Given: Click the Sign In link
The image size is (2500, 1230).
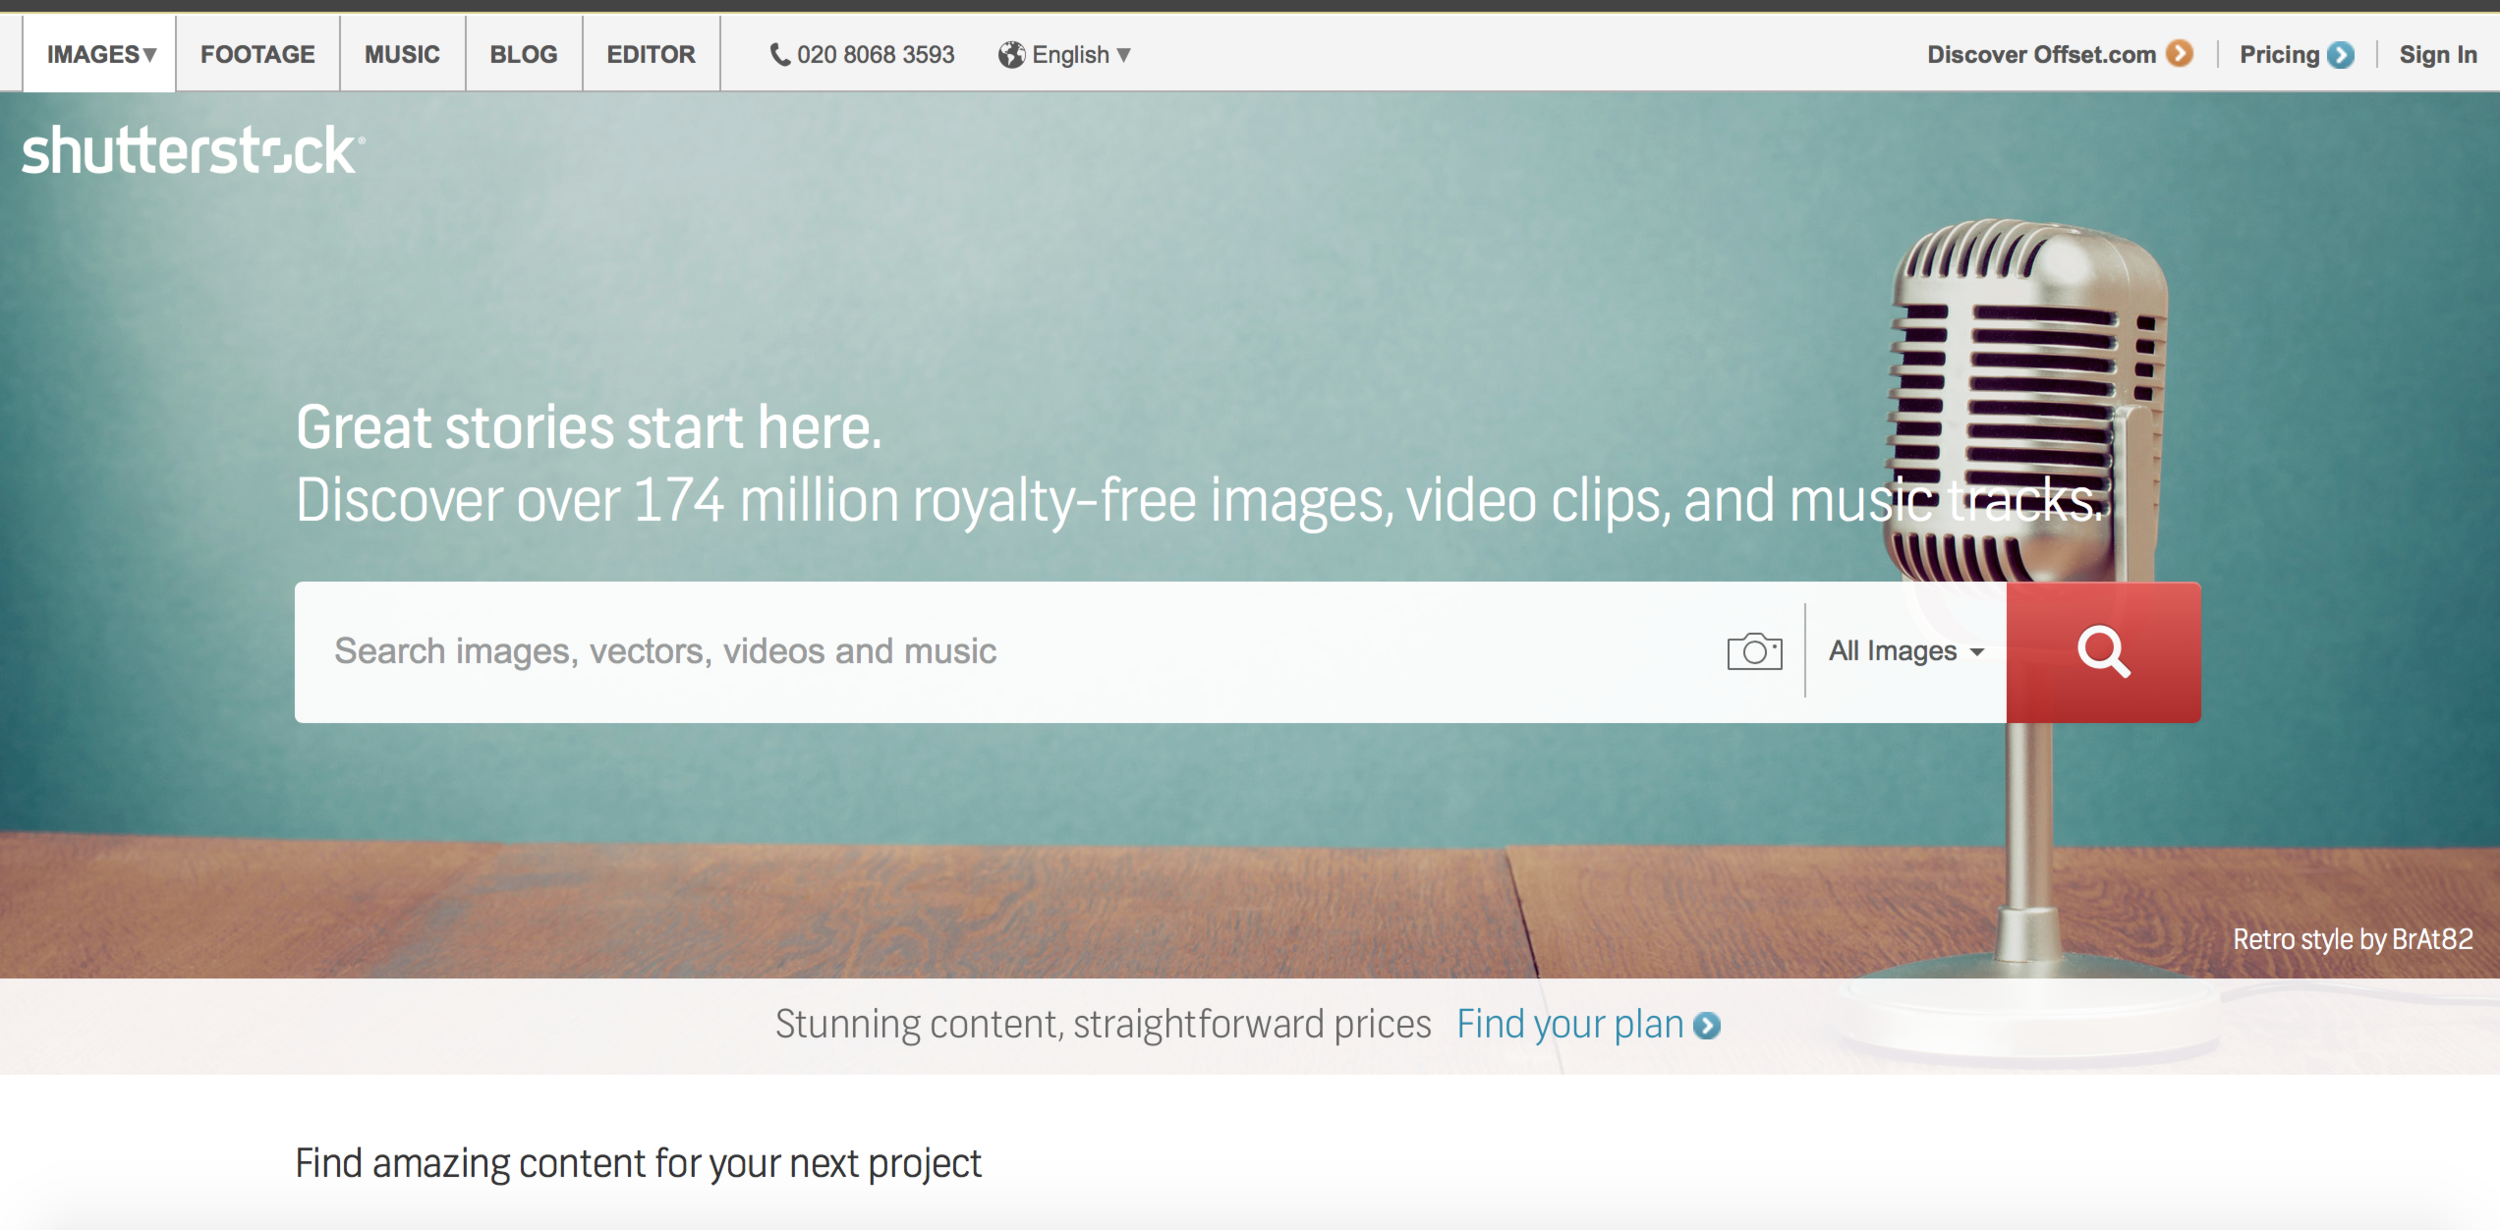Looking at the screenshot, I should pos(2437,55).
